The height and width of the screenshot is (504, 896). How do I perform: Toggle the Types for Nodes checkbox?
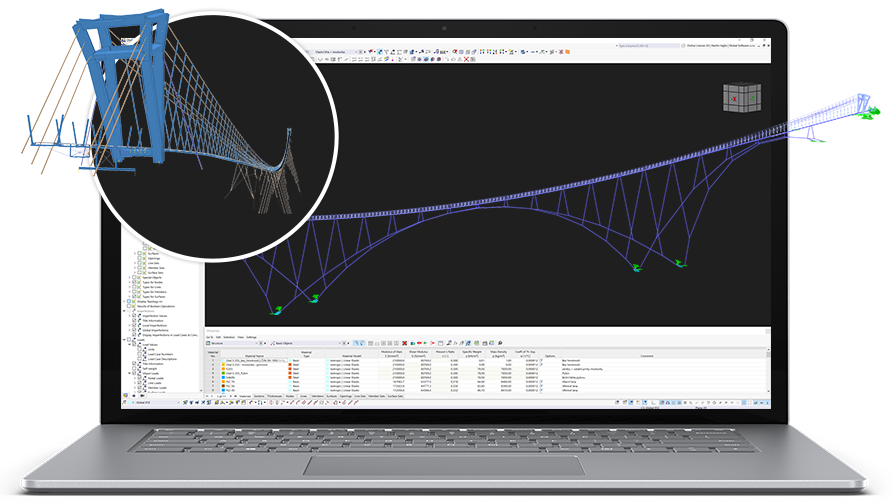(134, 282)
